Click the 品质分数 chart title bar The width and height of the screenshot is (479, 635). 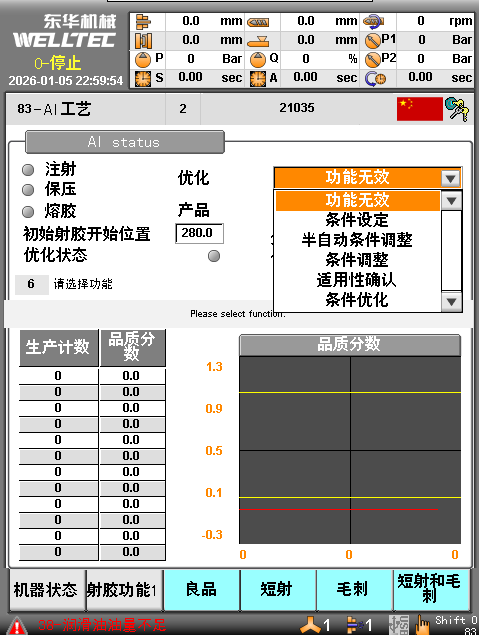(x=350, y=345)
